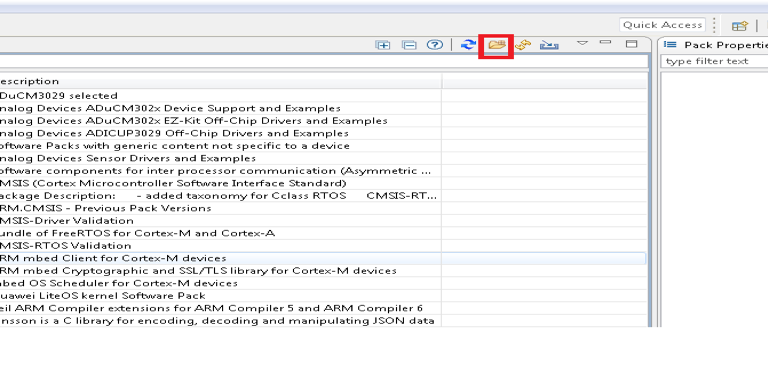Image resolution: width=768 pixels, height=377 pixels.
Task: Select 'ADuCM302x EZ-Kit Off-Chip Drivers' row
Action: pos(323,120)
